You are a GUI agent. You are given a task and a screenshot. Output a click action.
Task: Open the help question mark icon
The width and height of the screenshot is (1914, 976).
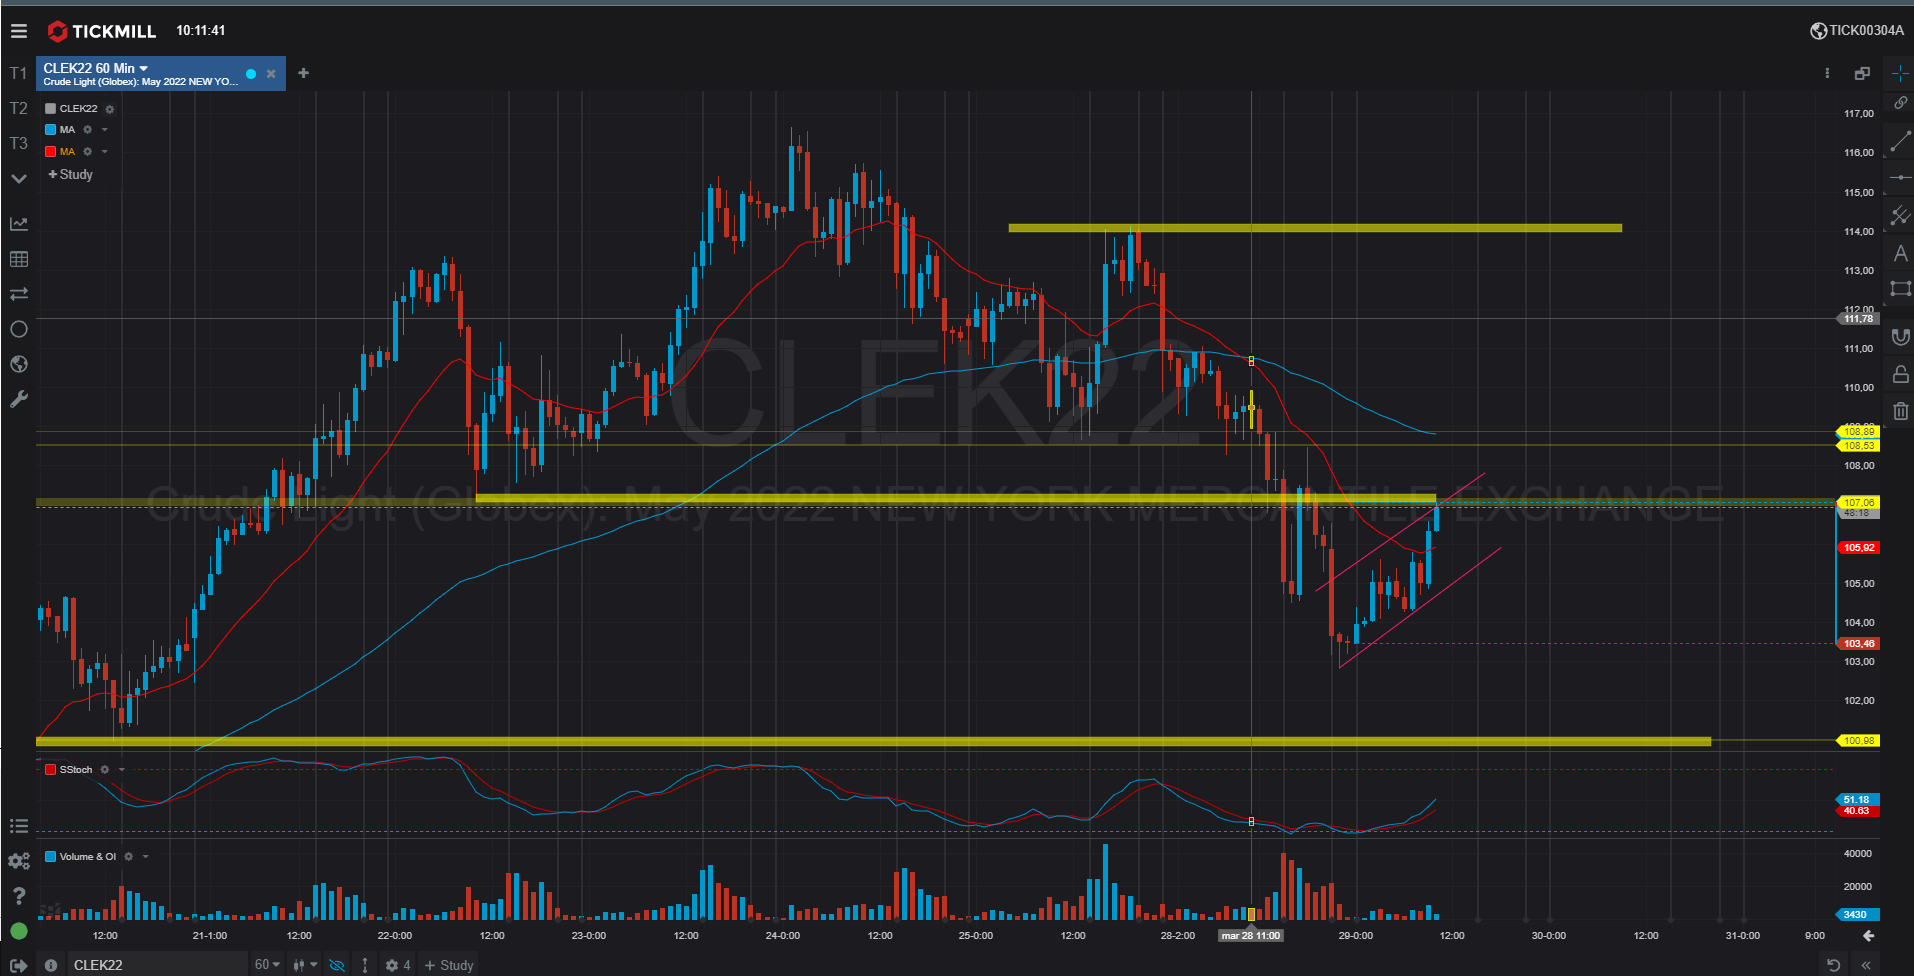coord(18,896)
